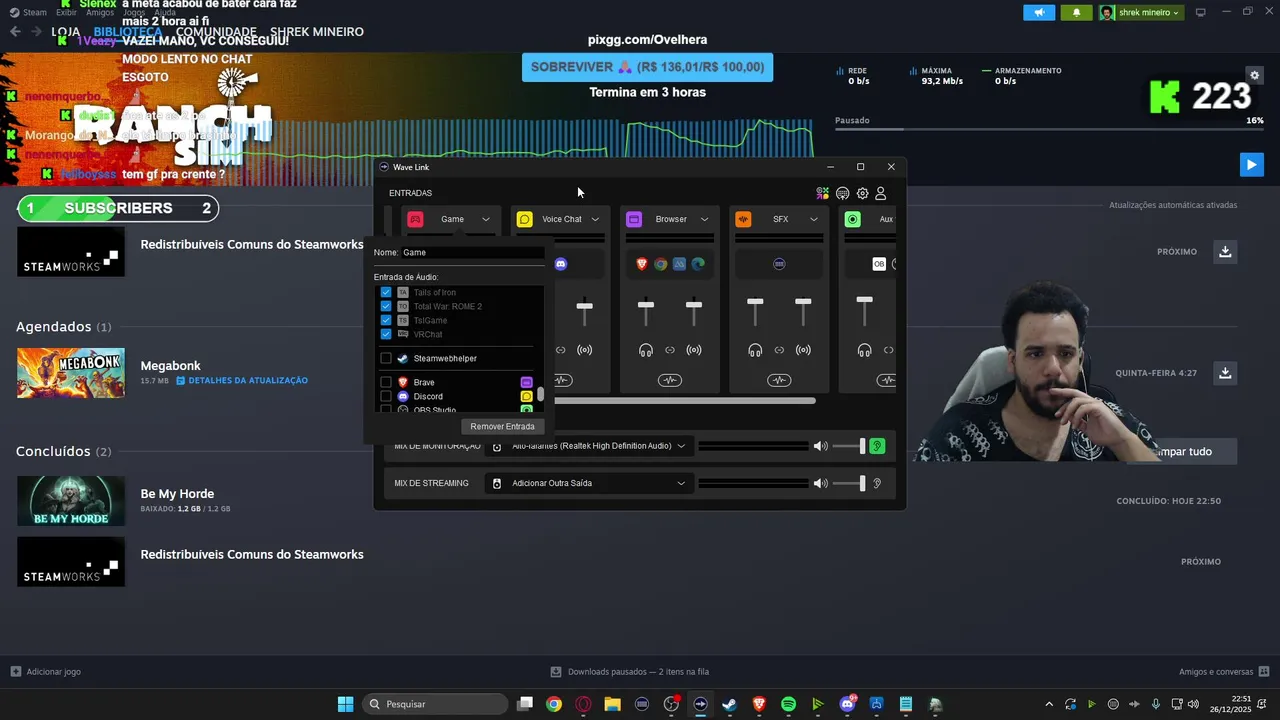Click the purple Browser channel icon

tap(634, 219)
